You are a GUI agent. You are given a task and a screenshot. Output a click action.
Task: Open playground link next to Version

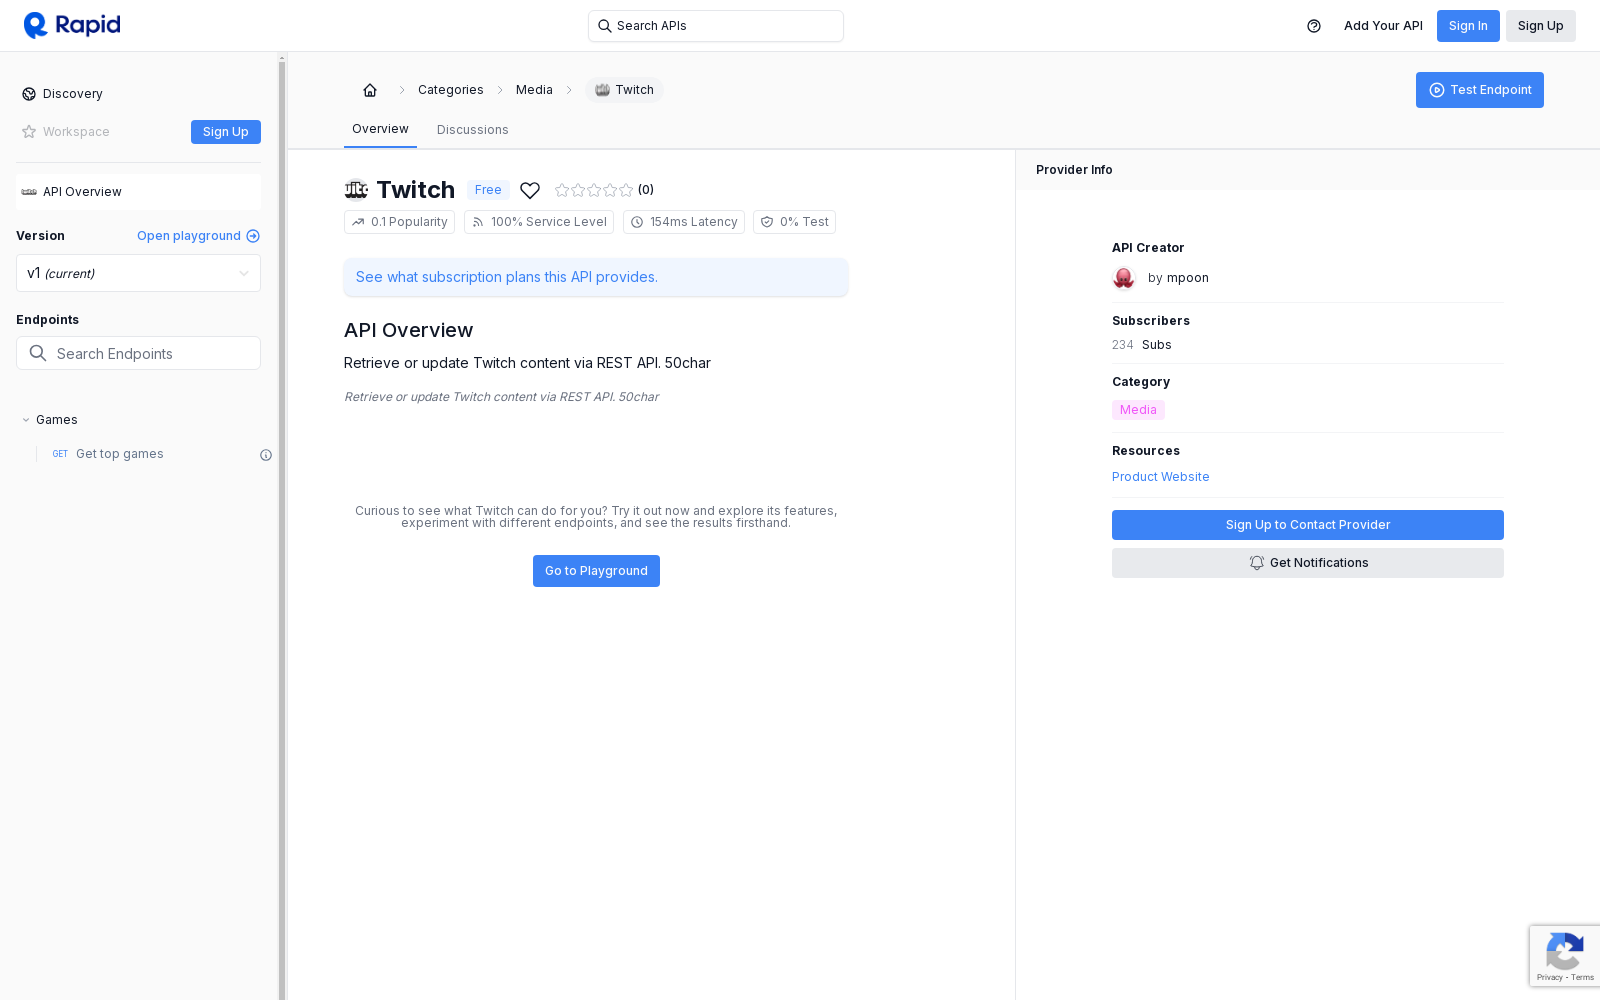[x=198, y=236]
